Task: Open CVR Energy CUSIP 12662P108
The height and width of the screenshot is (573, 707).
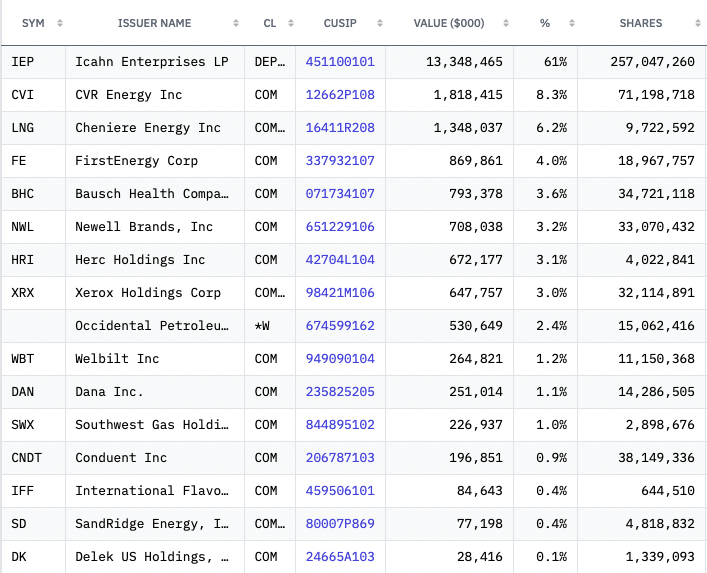Action: (x=340, y=95)
